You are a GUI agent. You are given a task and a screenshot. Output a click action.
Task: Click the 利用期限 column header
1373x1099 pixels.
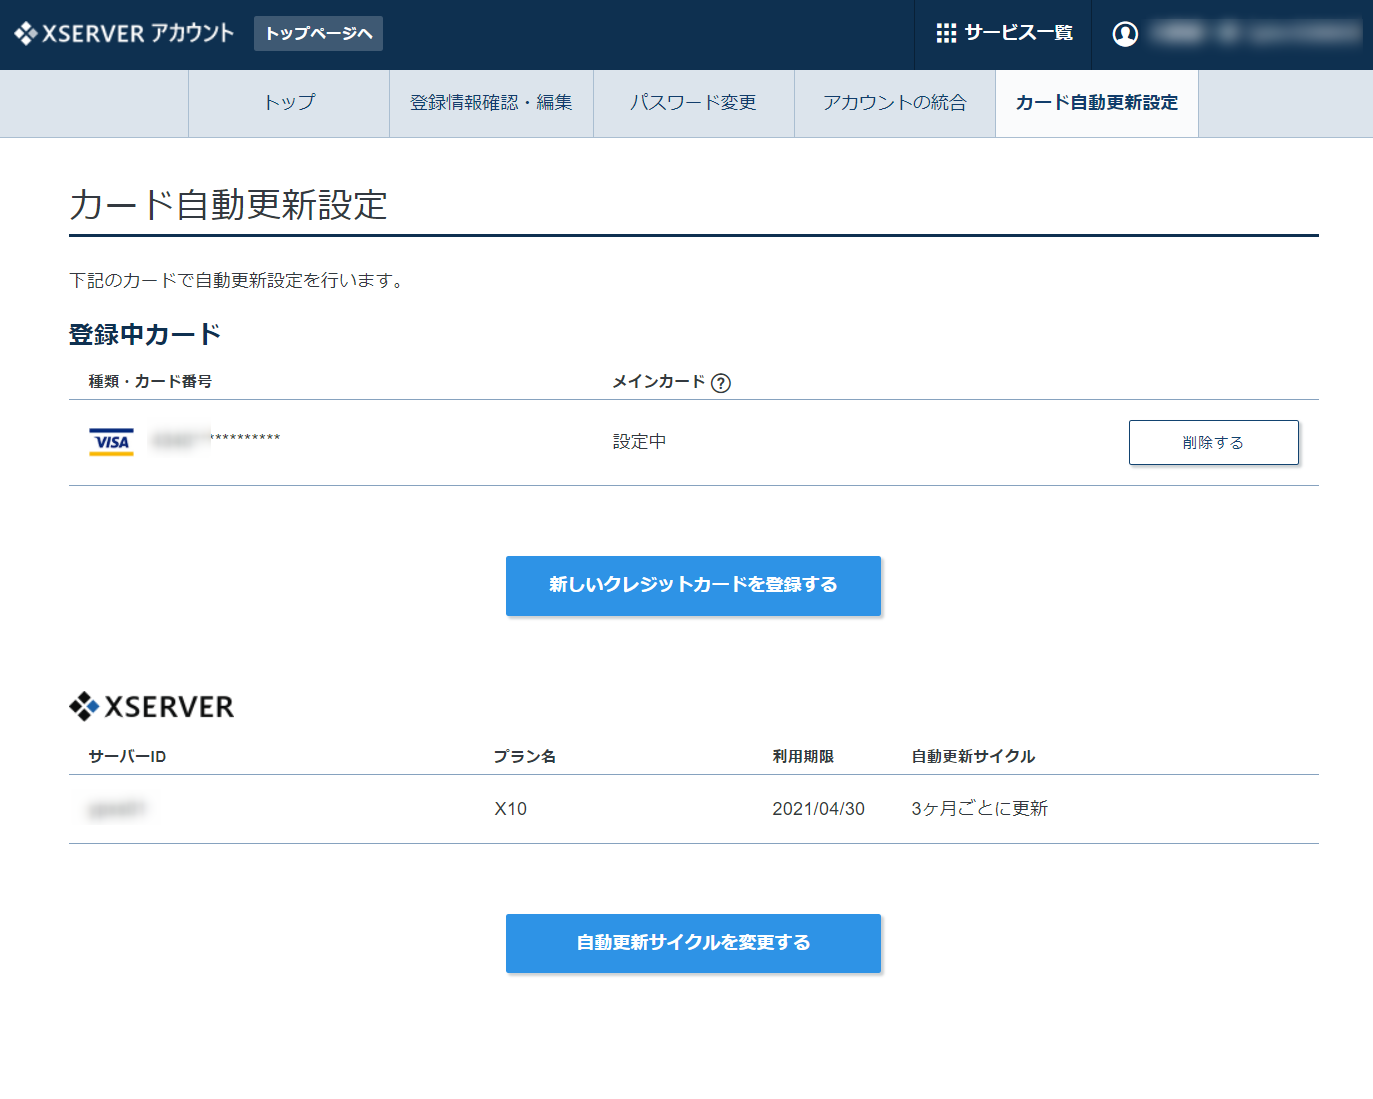(803, 757)
